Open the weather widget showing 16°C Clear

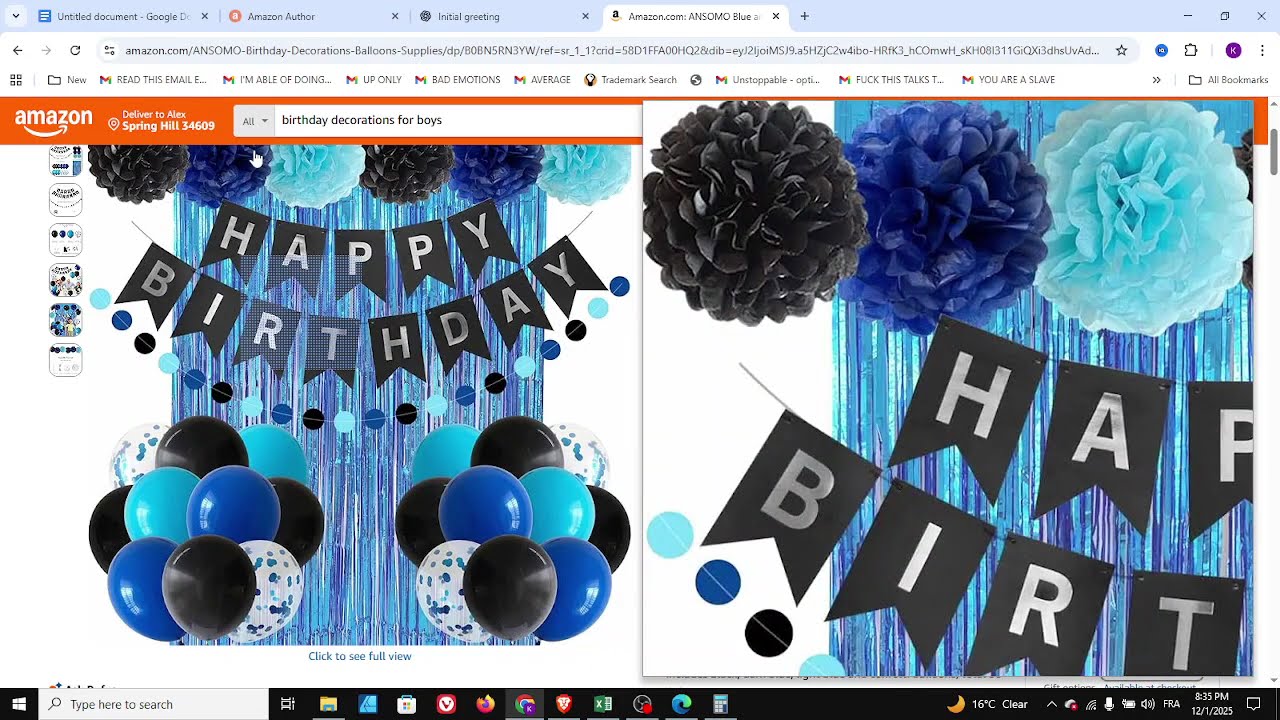[987, 704]
